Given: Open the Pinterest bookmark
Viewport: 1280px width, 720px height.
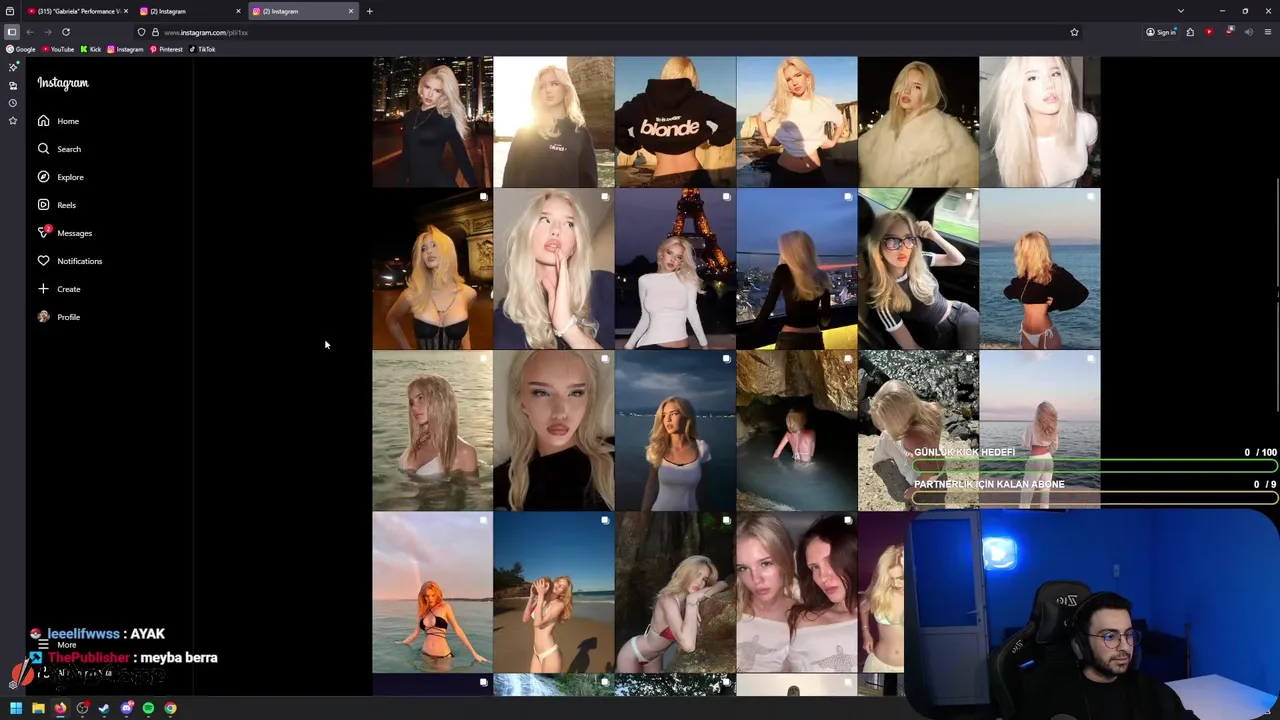Looking at the screenshot, I should [x=166, y=49].
